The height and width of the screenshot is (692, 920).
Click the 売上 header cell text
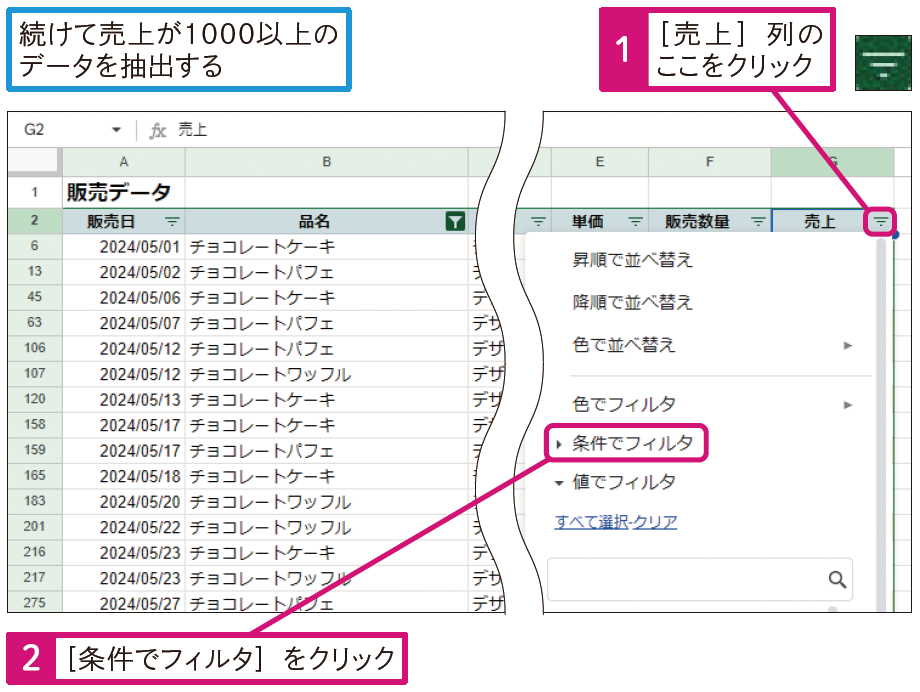point(820,221)
